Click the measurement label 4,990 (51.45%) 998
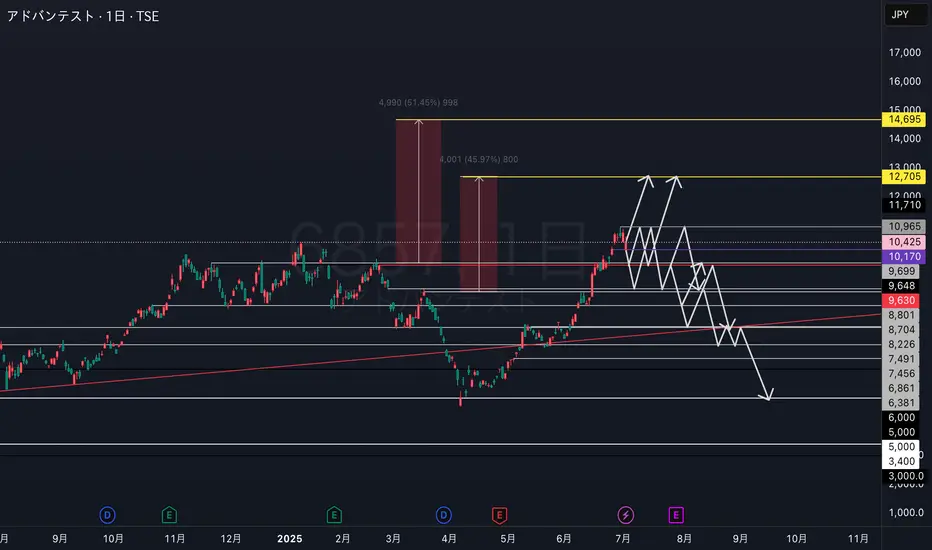Screen dimensions: 932x550 (x=418, y=103)
